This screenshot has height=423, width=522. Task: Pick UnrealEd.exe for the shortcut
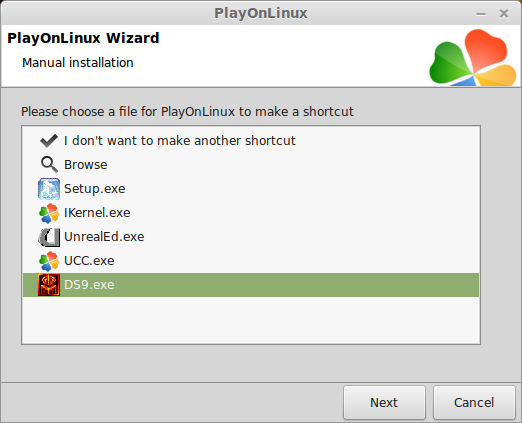click(x=251, y=237)
